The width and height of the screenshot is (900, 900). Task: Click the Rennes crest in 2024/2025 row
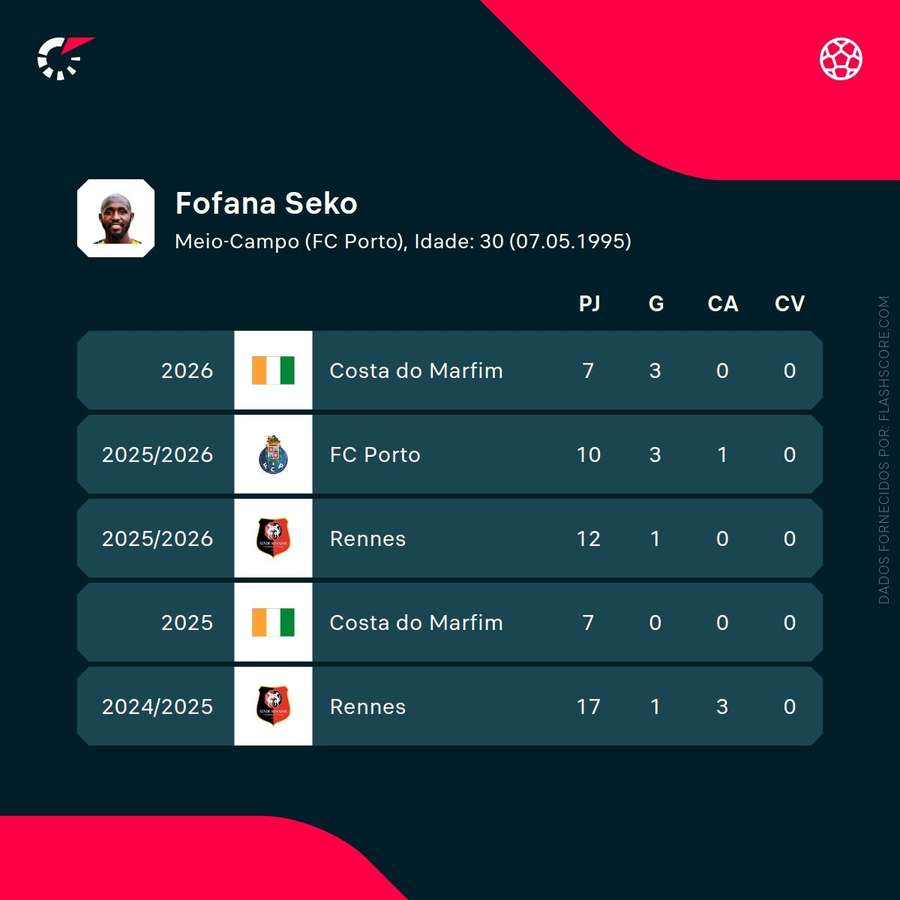coord(273,706)
